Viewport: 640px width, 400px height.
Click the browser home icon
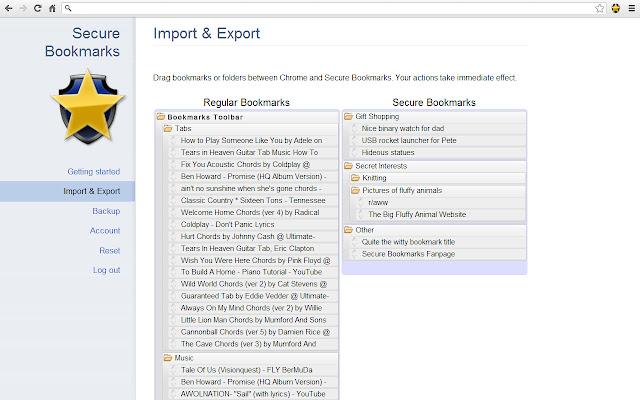(51, 8)
